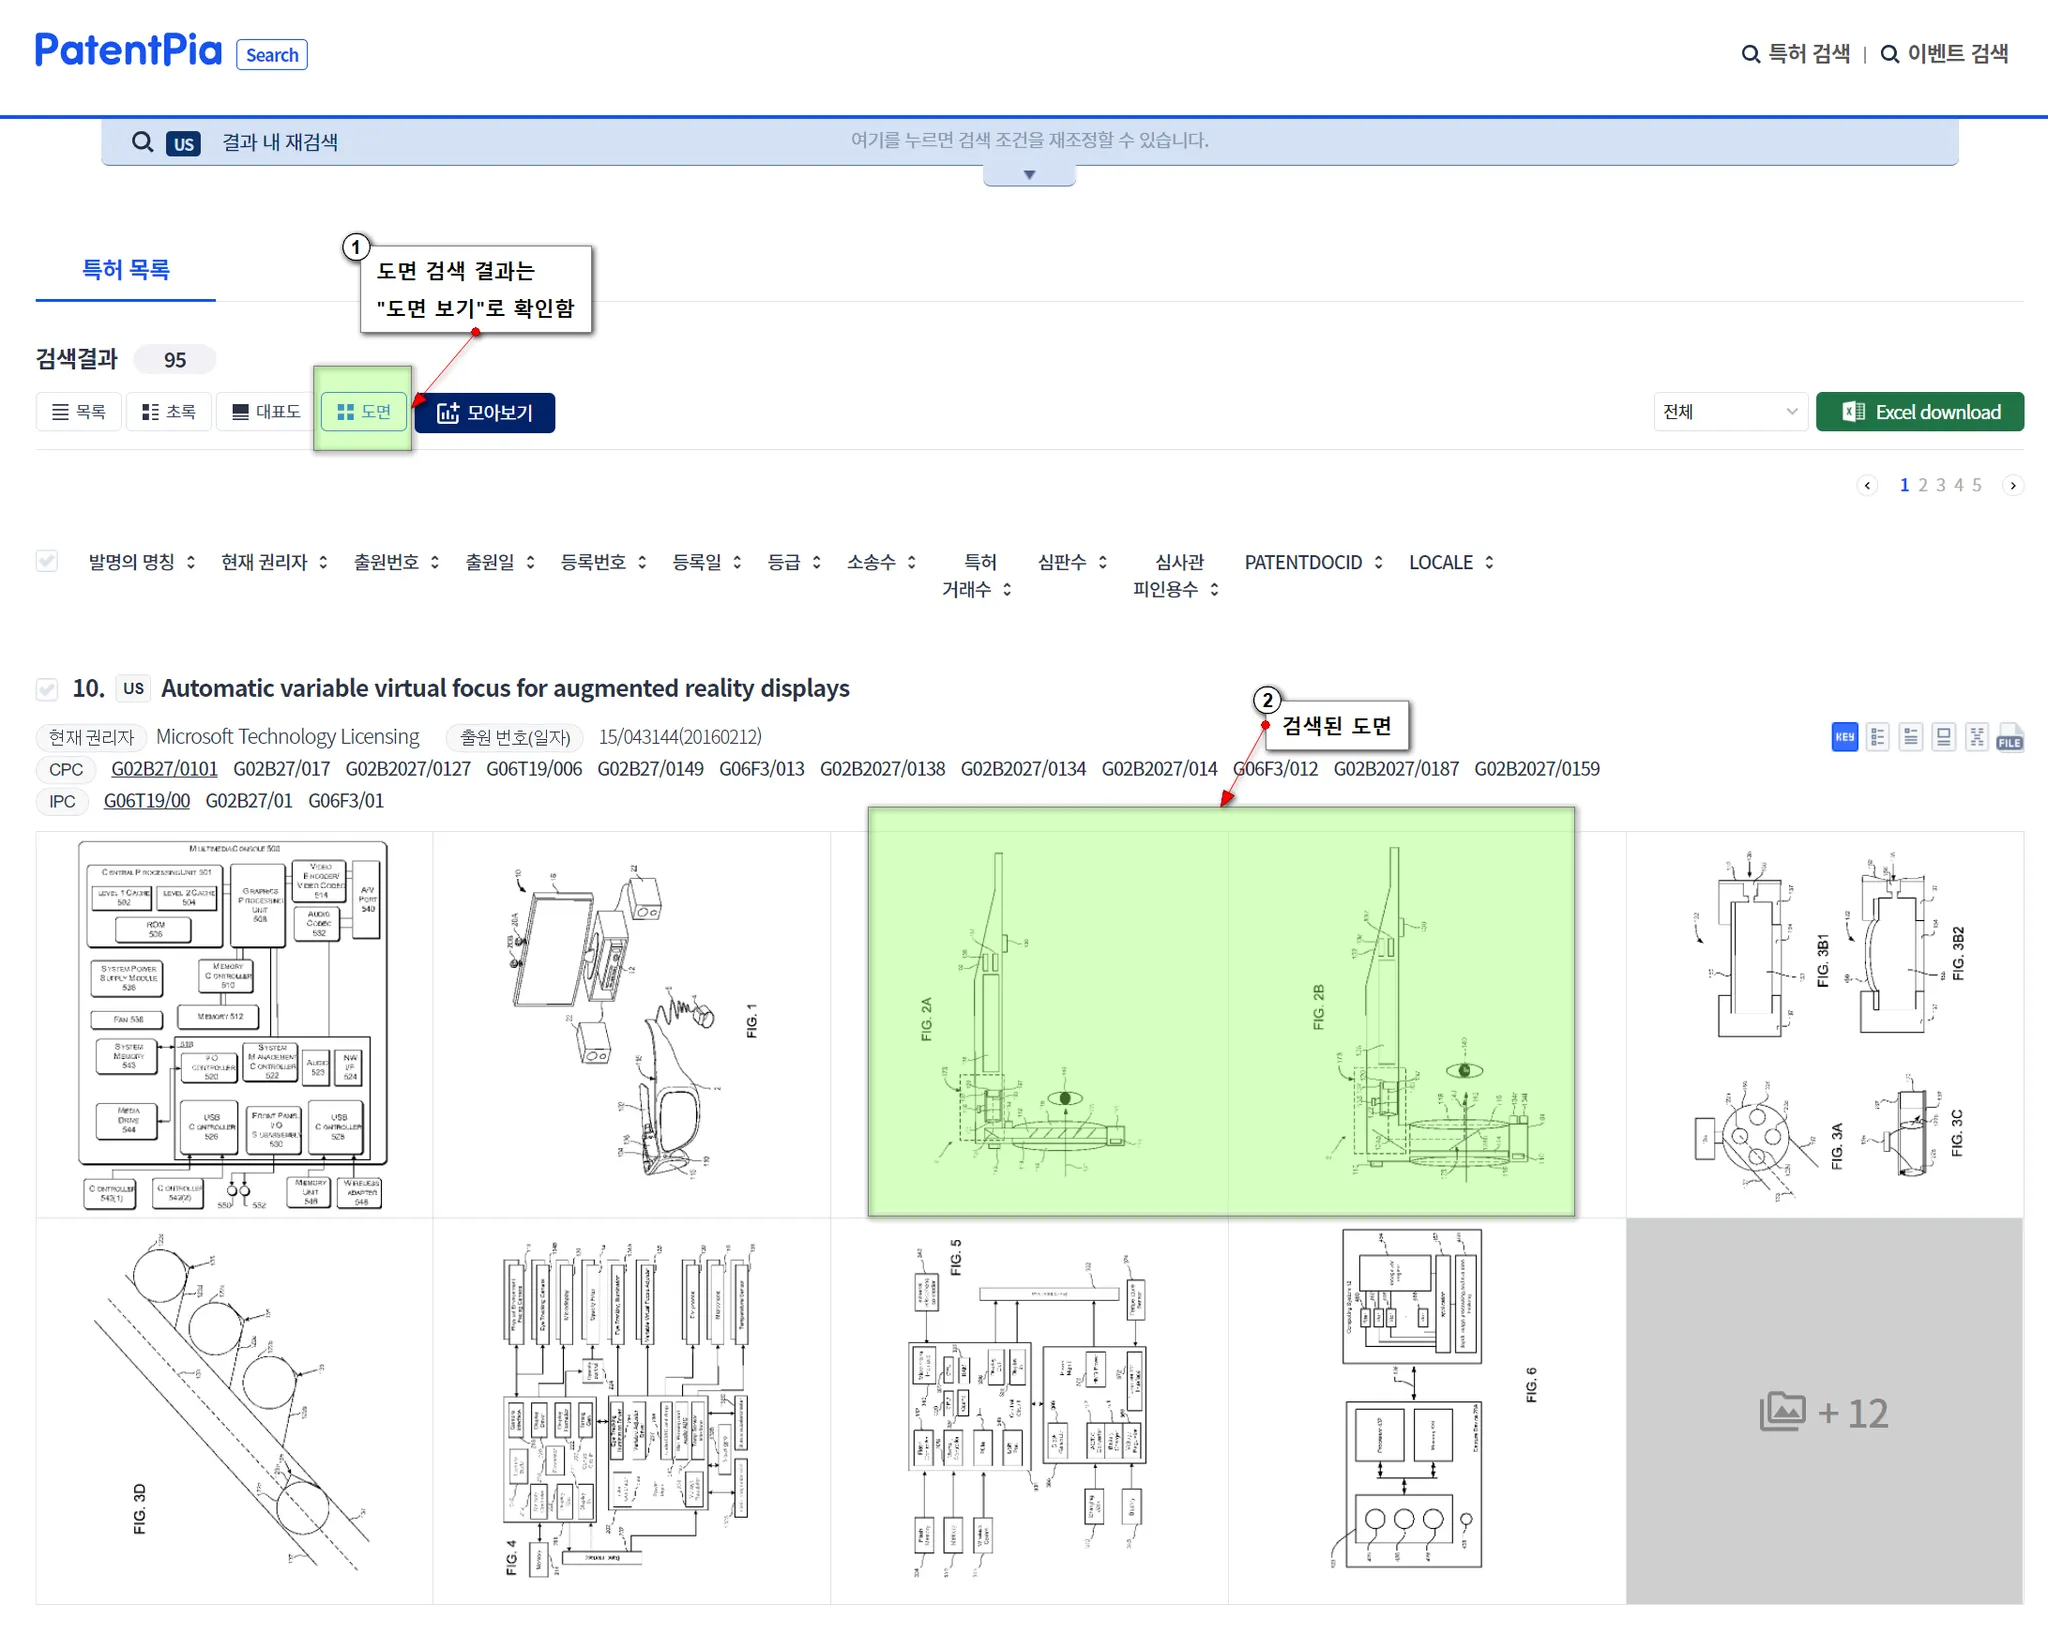Open the +12 more drawings thumbnail

pyautogui.click(x=1824, y=1411)
